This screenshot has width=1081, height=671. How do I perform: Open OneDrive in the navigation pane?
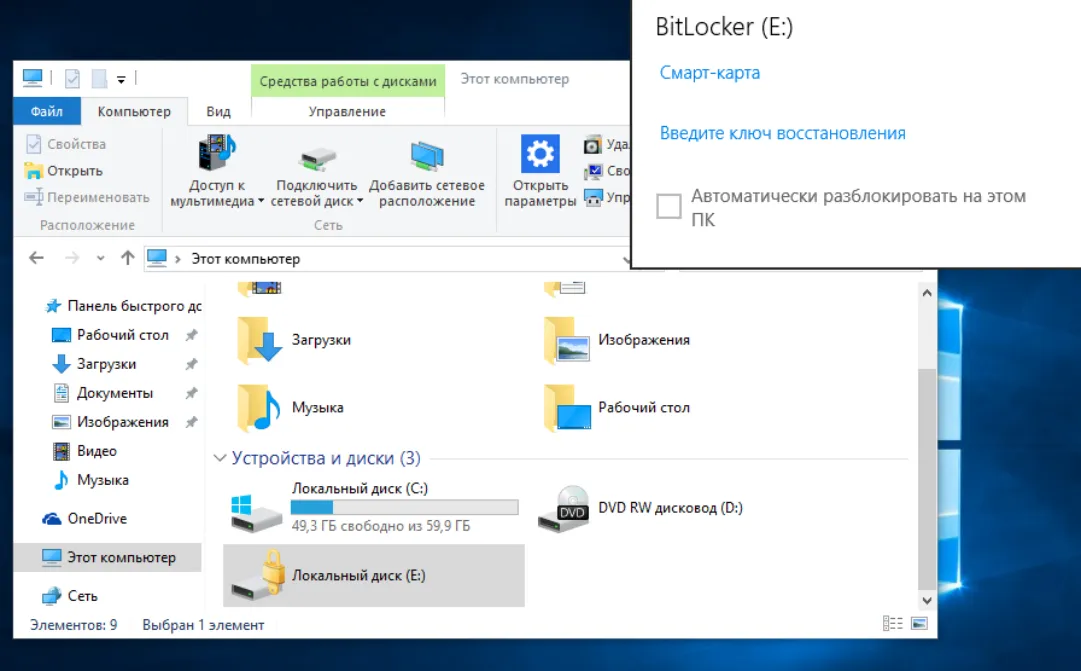pos(85,519)
